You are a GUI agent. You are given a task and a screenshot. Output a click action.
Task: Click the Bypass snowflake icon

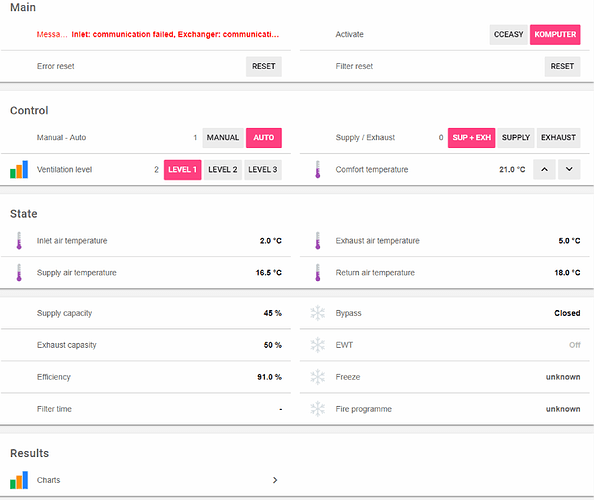pyautogui.click(x=317, y=313)
